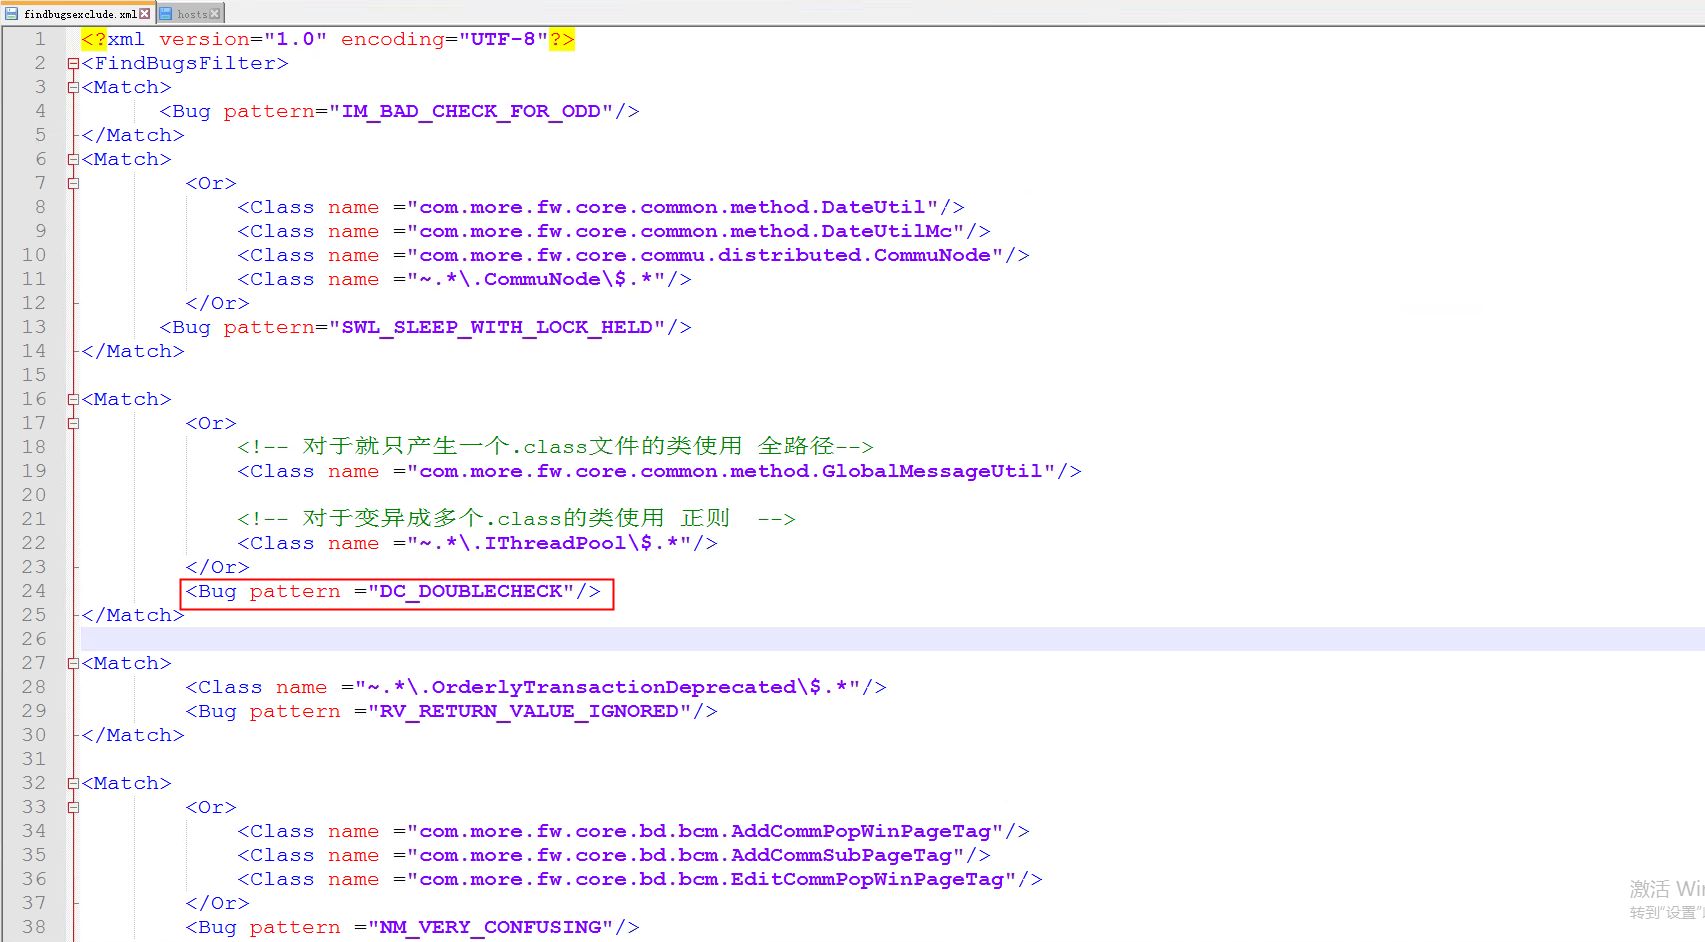Click the class name ending in "GlobalMessageUtil"
The height and width of the screenshot is (942, 1705).
click(731, 471)
